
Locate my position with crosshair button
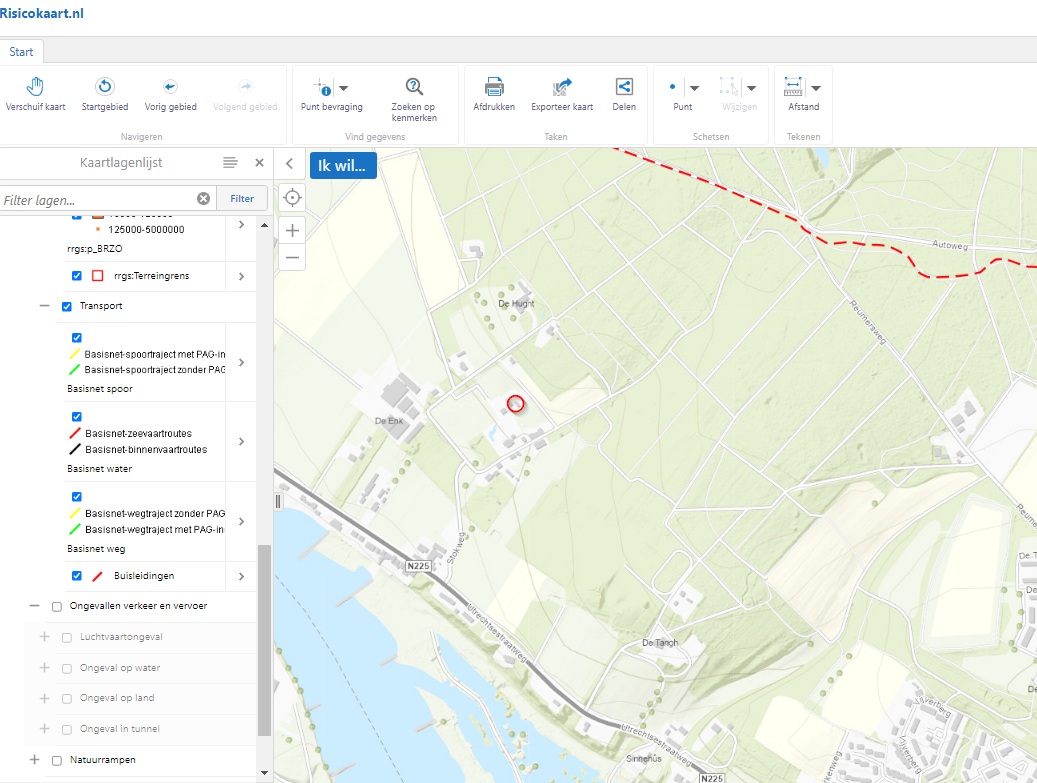(292, 197)
